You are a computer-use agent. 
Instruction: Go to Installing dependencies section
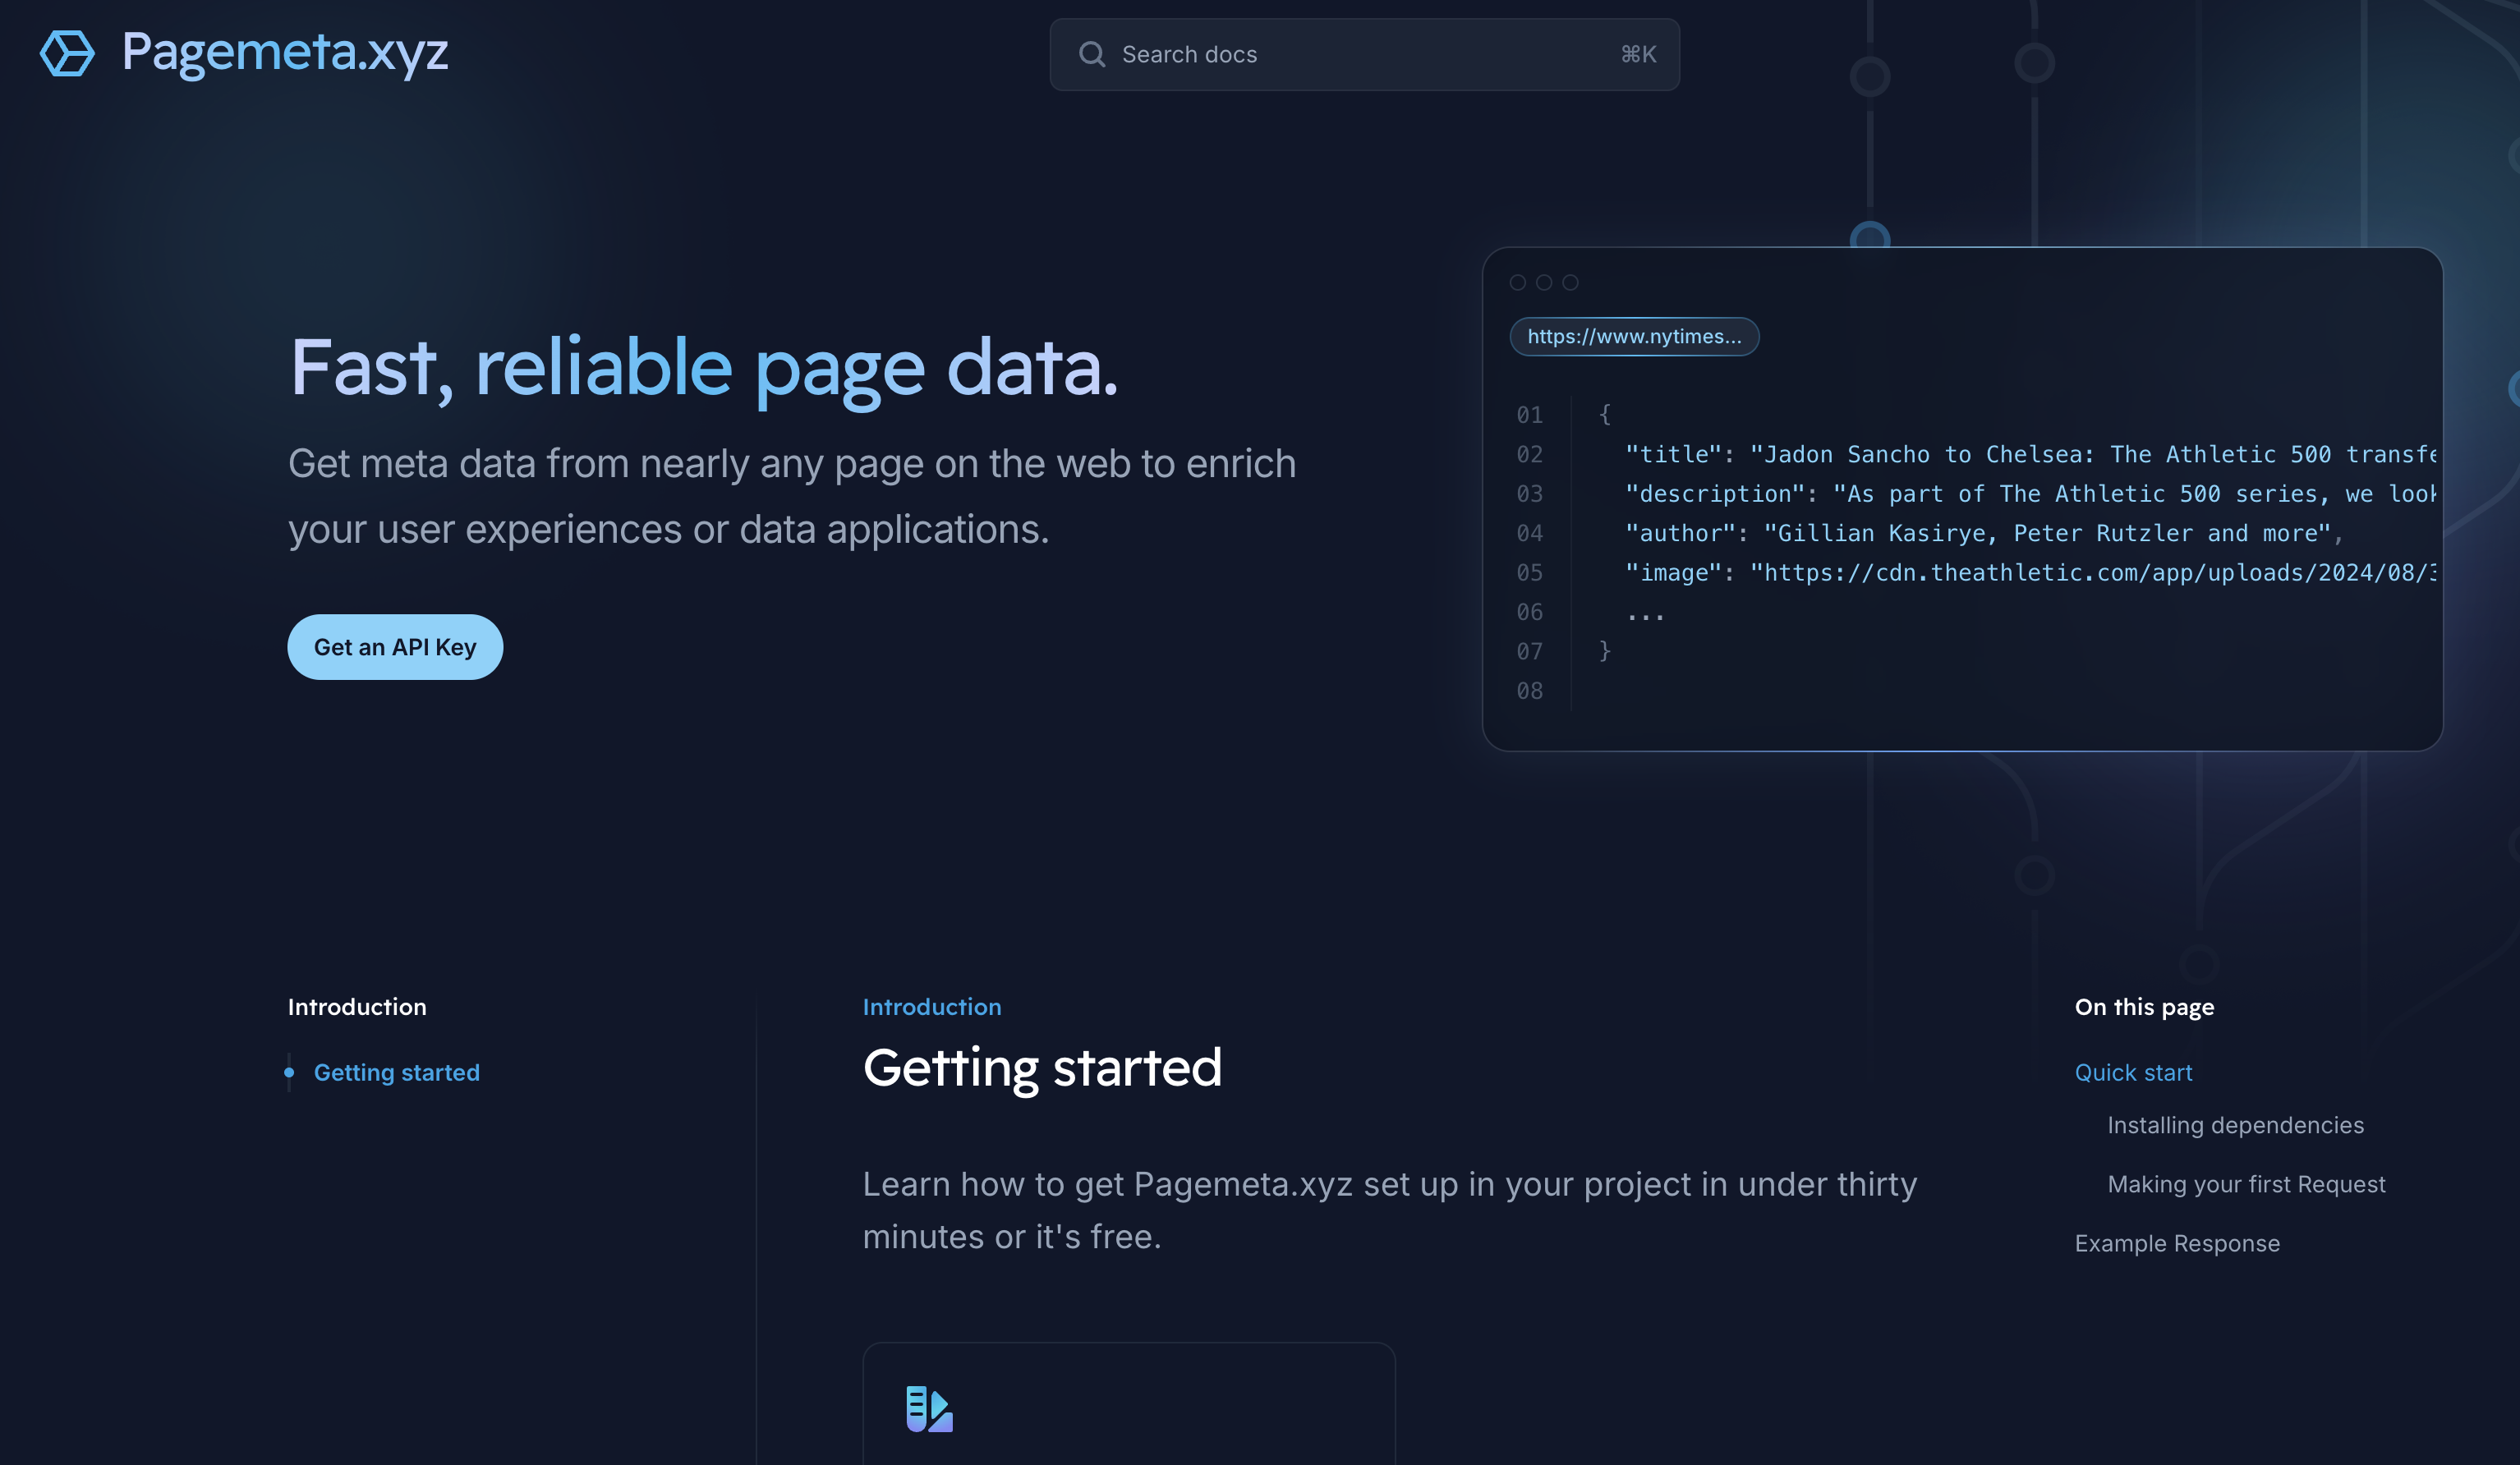pyautogui.click(x=2234, y=1125)
